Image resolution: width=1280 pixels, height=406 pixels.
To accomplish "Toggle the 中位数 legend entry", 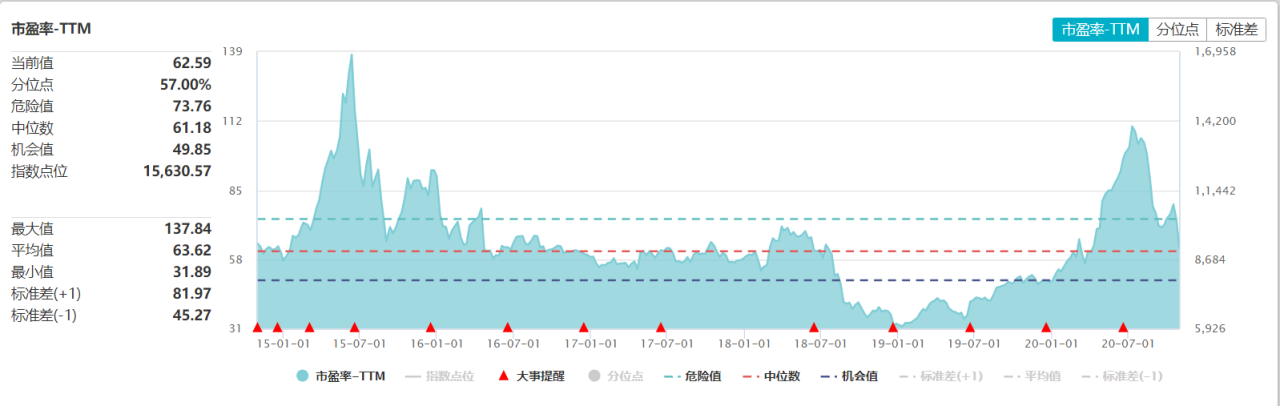I will pyautogui.click(x=774, y=376).
